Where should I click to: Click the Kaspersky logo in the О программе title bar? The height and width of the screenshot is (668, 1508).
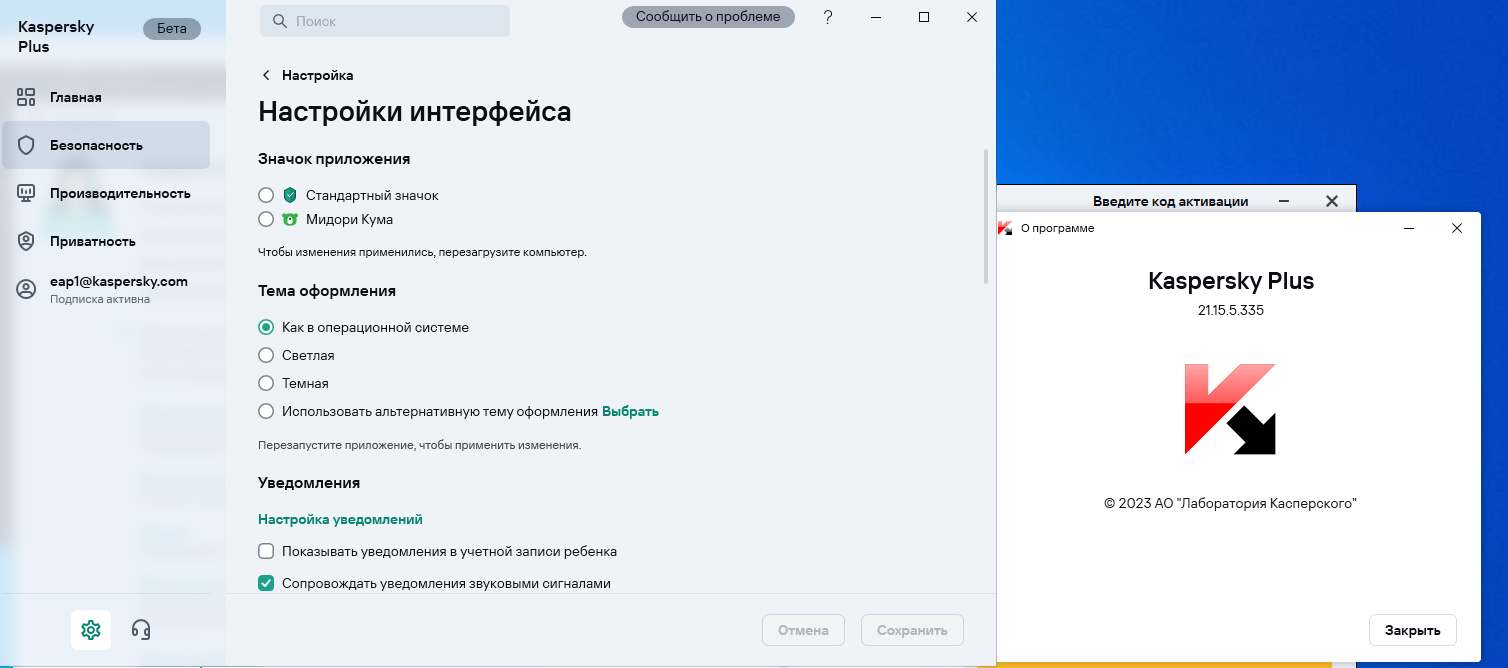click(1005, 228)
